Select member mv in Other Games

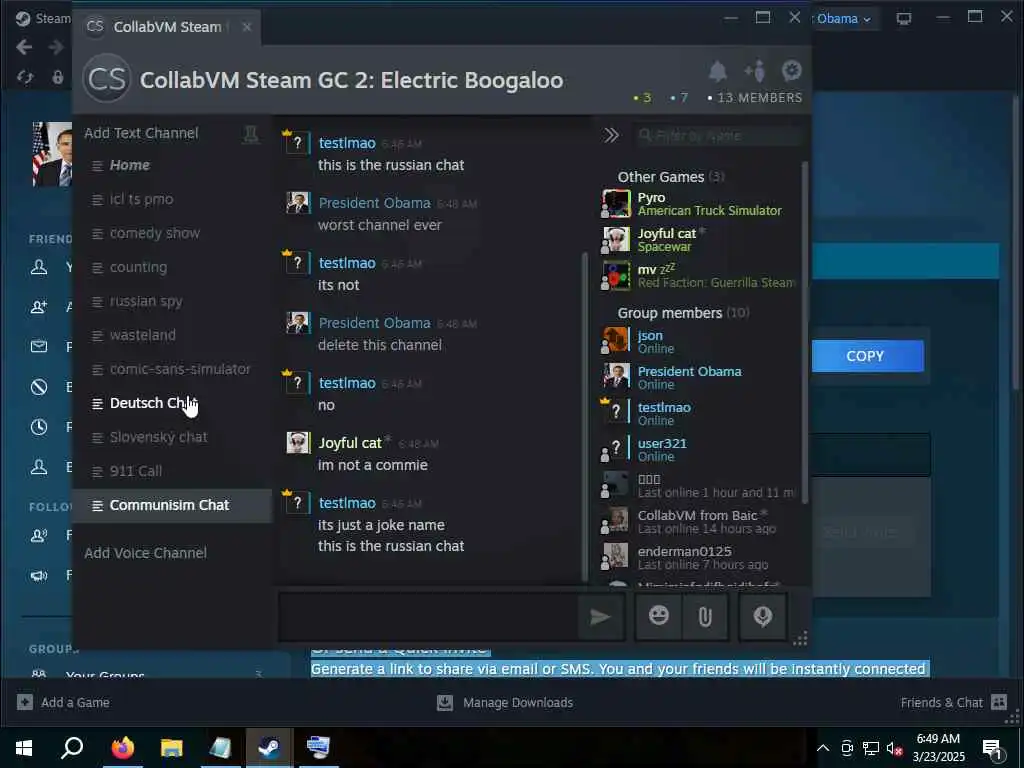click(699, 276)
